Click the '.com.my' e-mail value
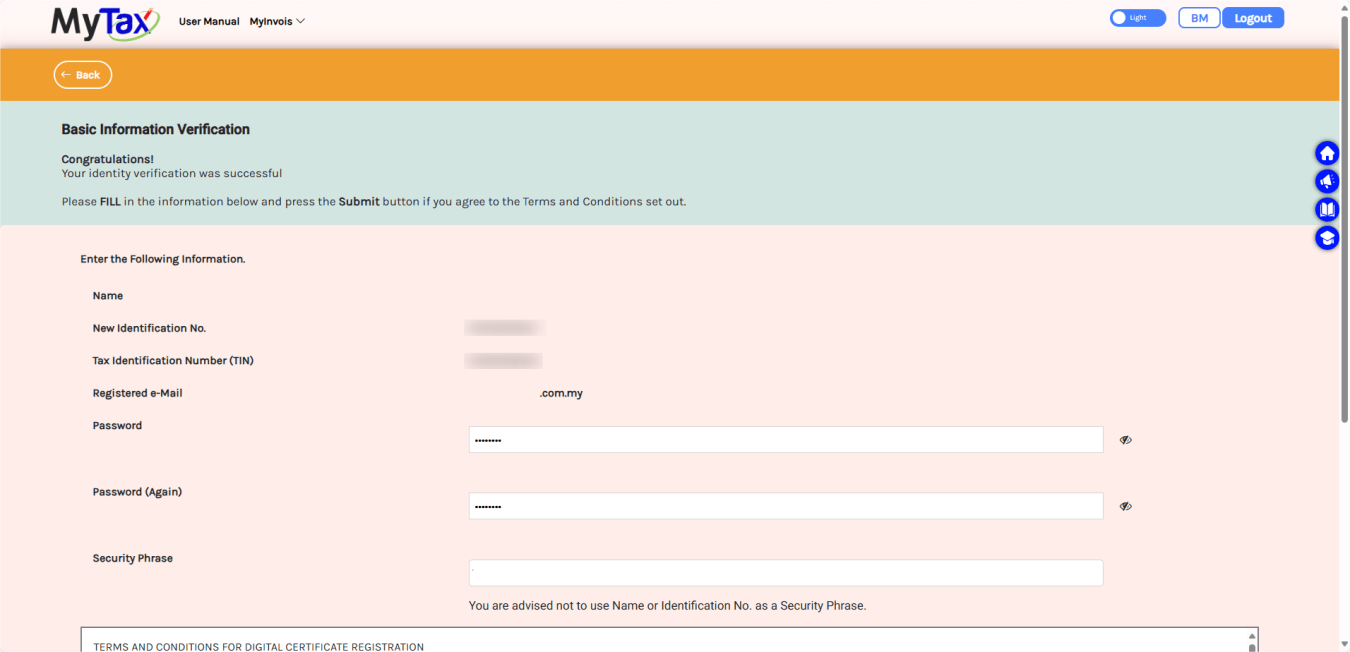Screen dimensions: 1350x652 [x=561, y=393]
